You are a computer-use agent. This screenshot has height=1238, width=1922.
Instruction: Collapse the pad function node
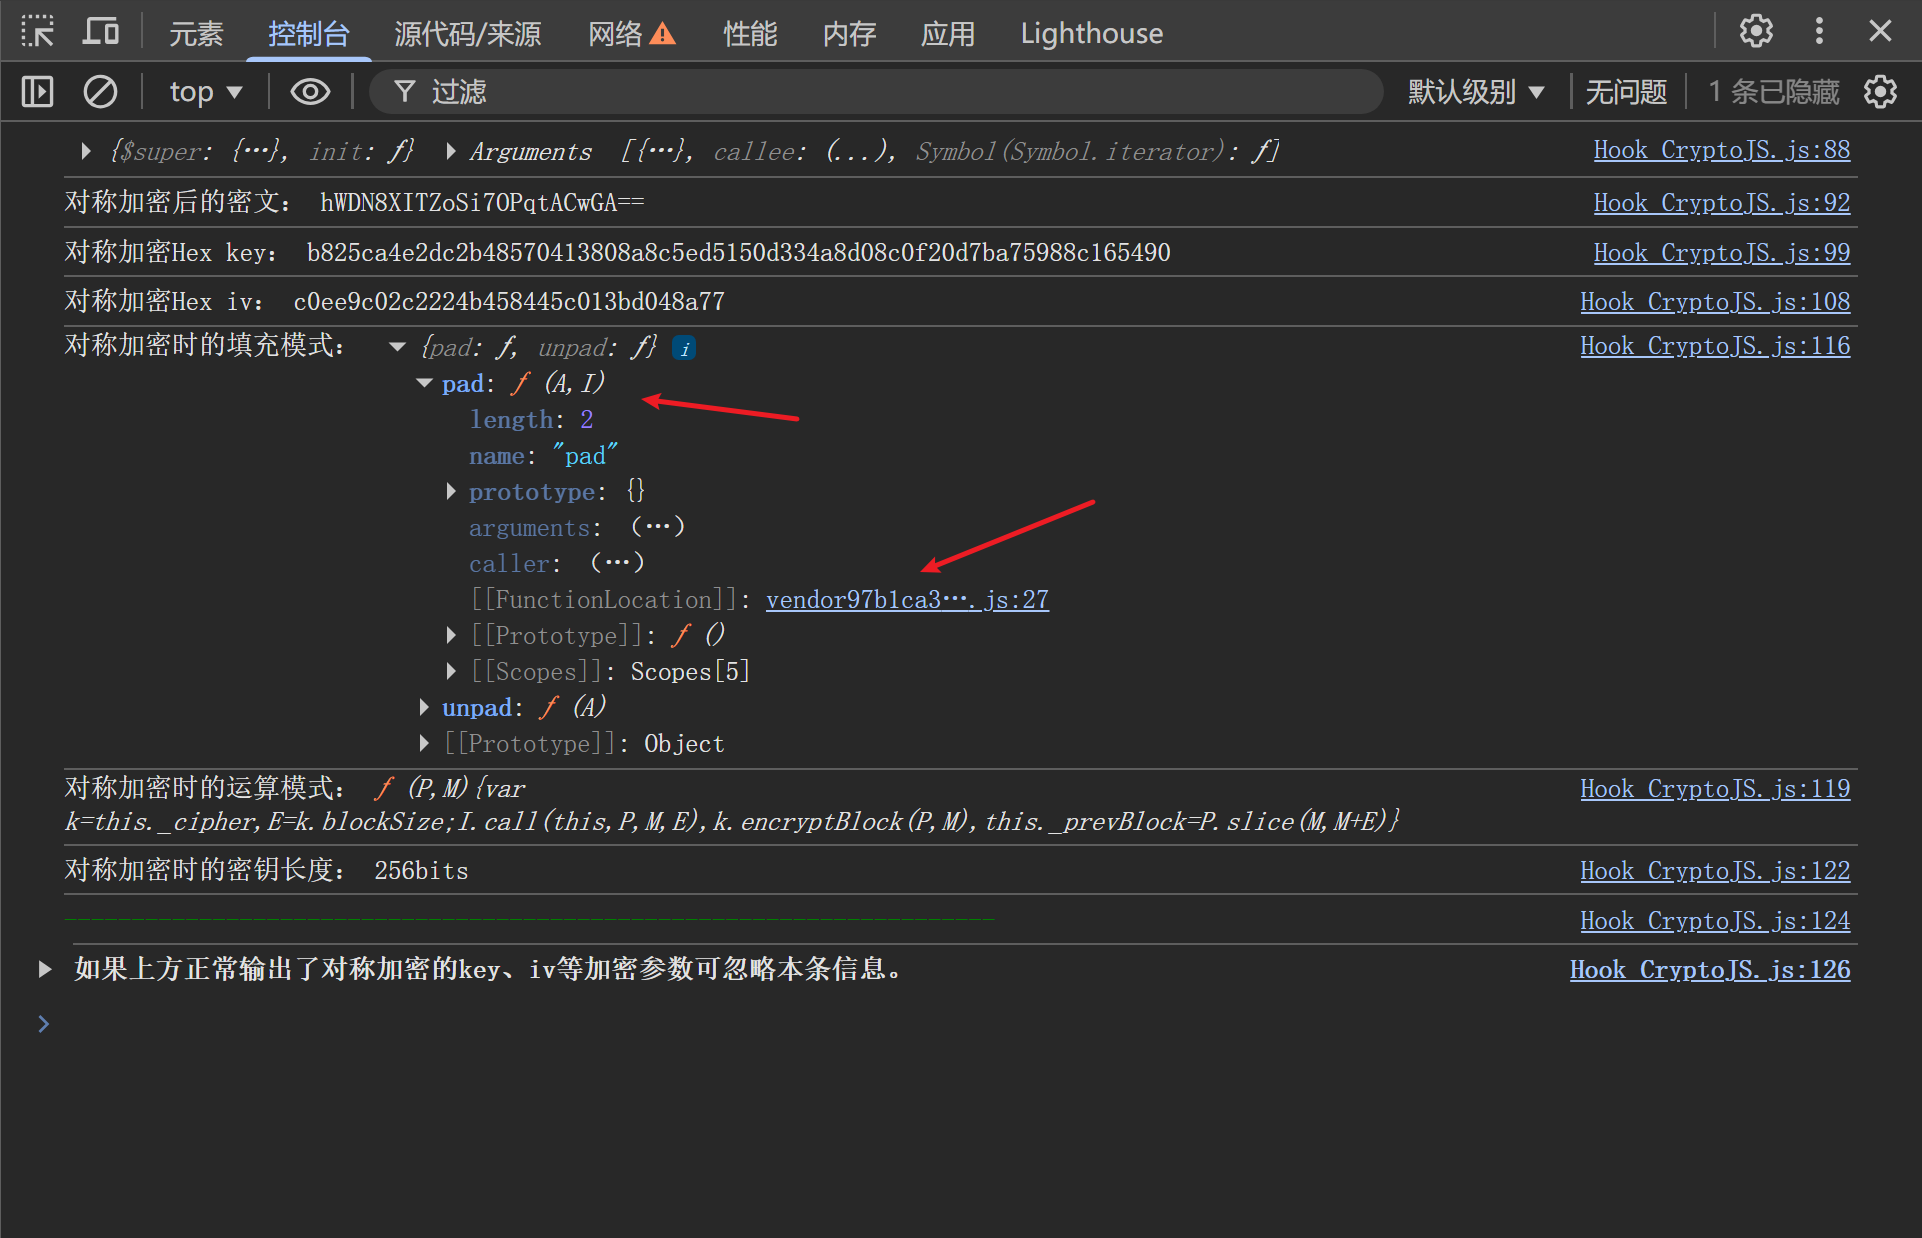[424, 383]
